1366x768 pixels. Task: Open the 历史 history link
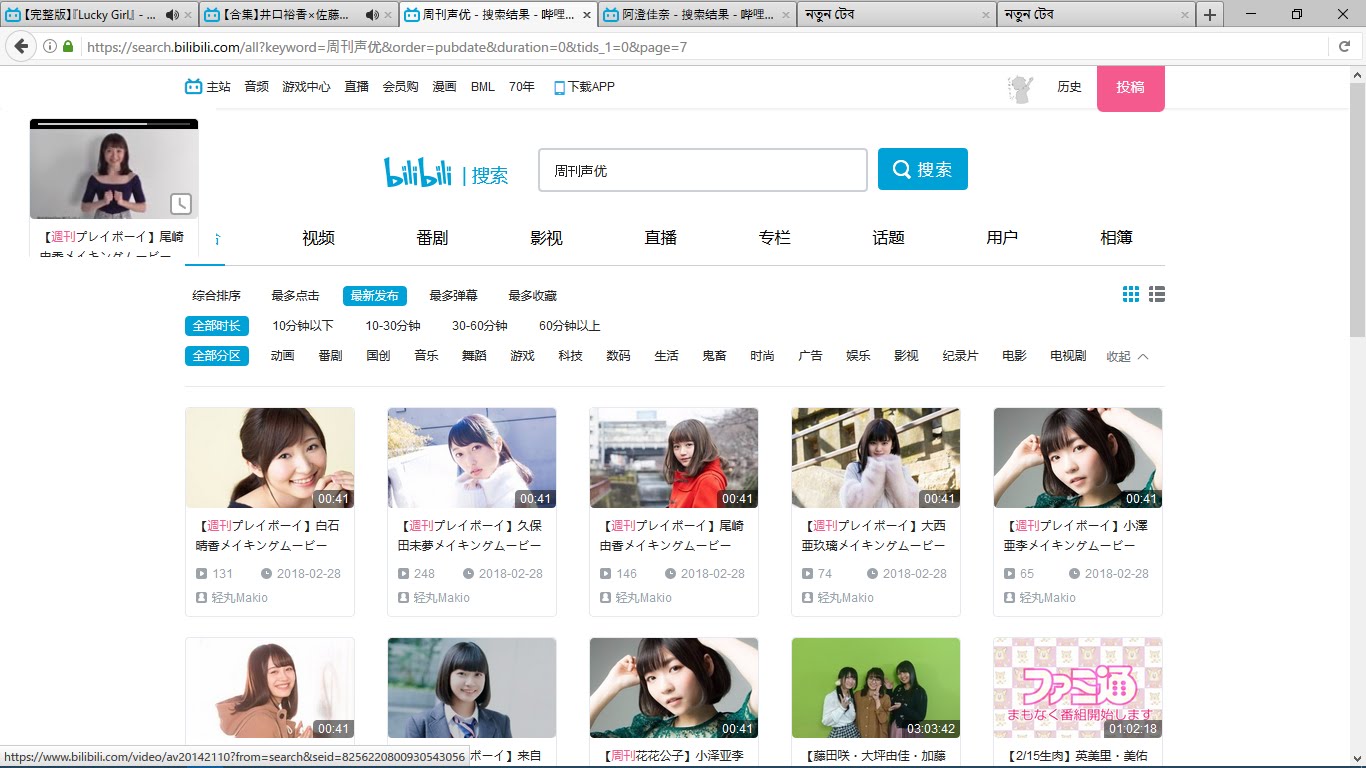tap(1069, 87)
